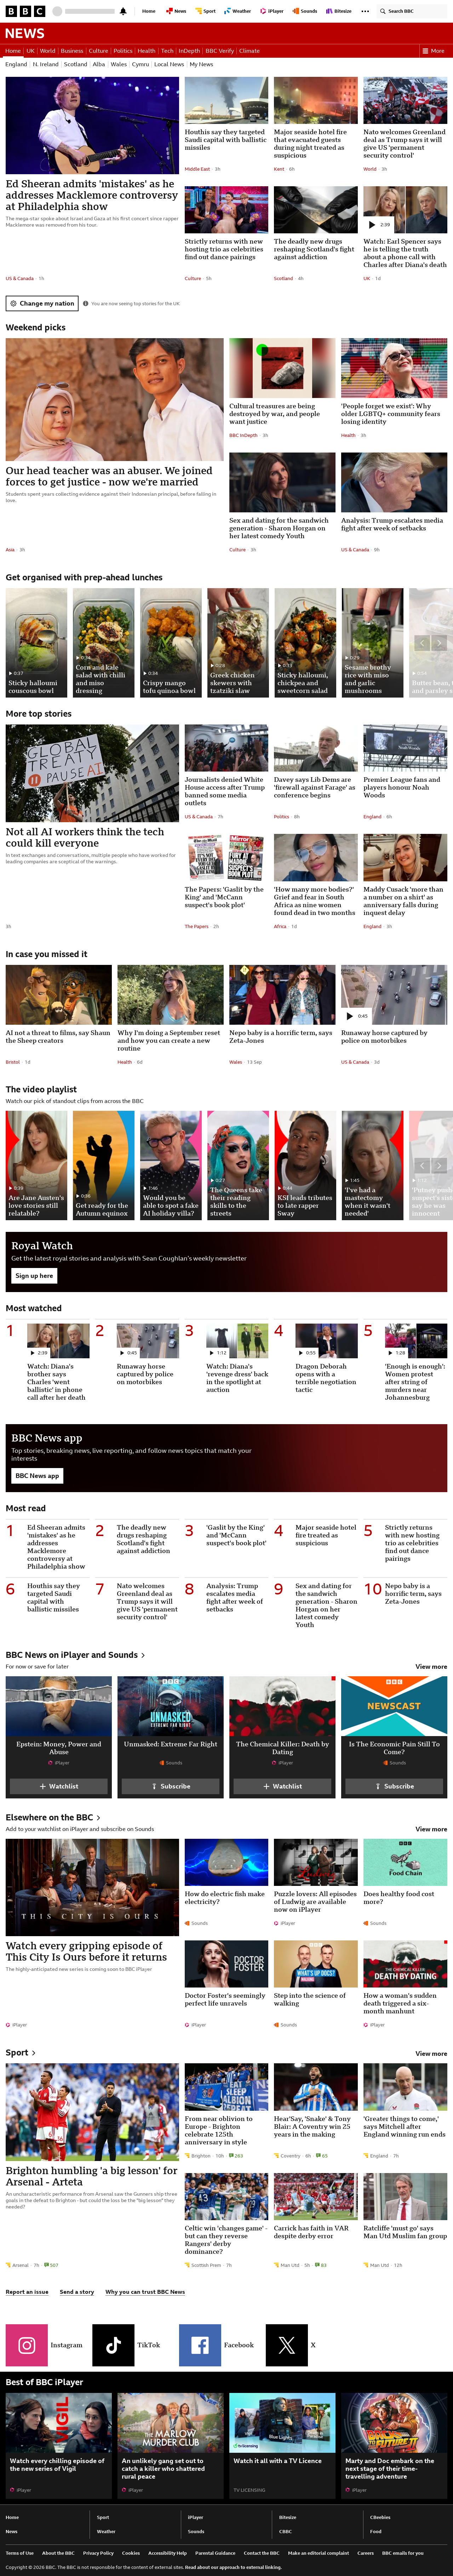The width and height of the screenshot is (453, 2576).
Task: Open the three-dots more menu in header
Action: [x=365, y=11]
